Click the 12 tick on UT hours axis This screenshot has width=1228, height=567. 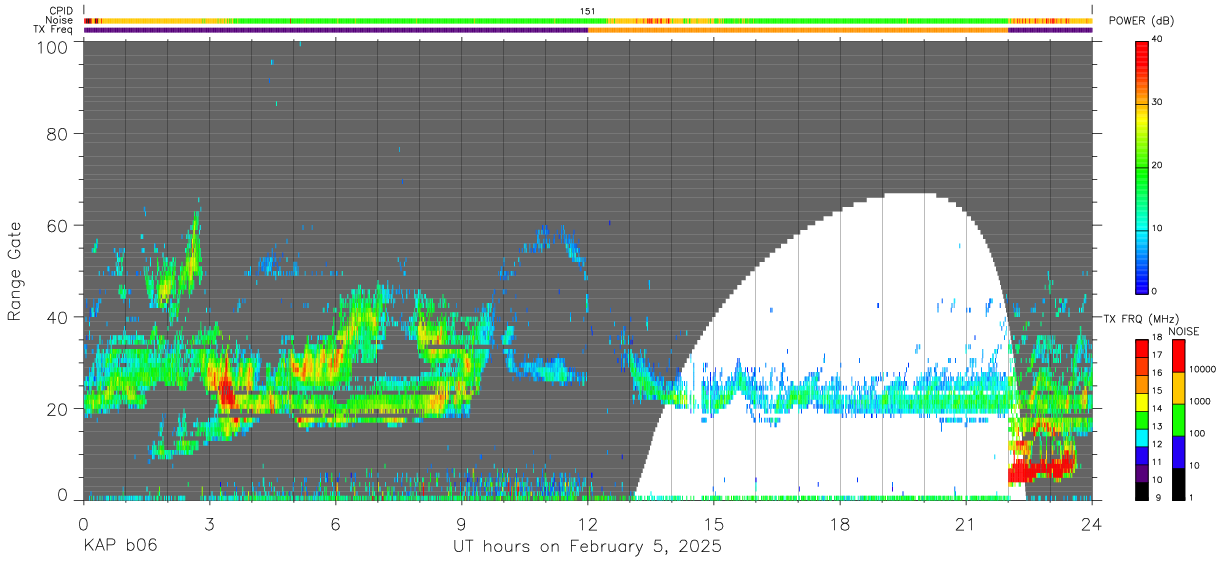tap(588, 523)
